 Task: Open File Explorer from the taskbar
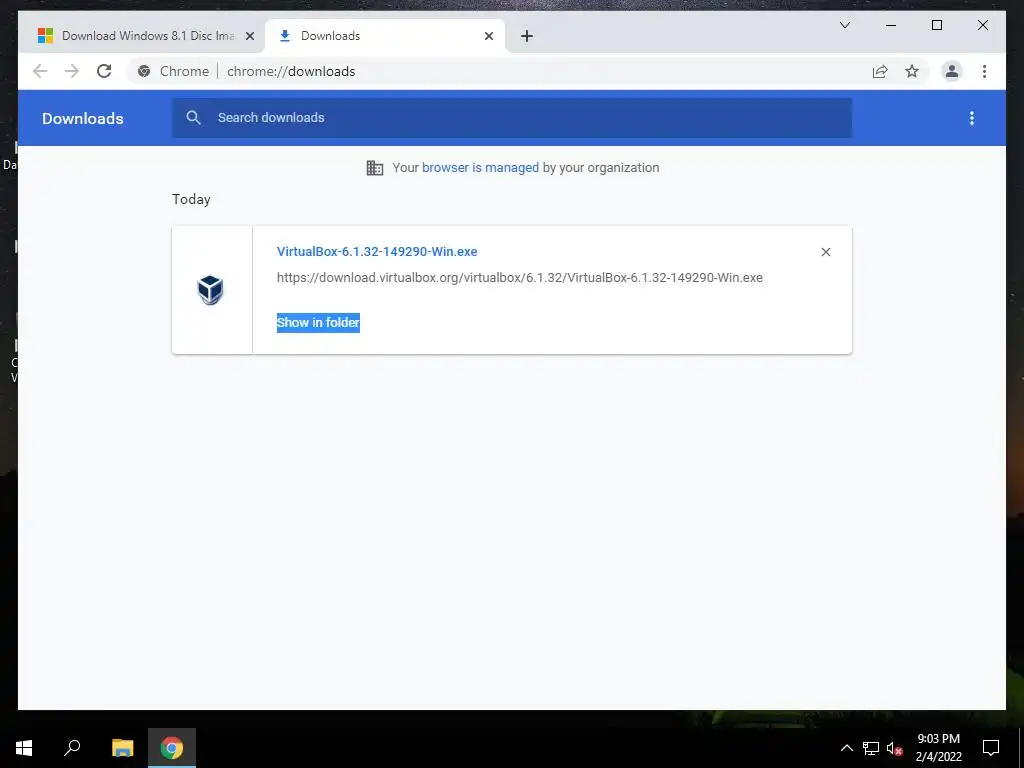point(122,748)
